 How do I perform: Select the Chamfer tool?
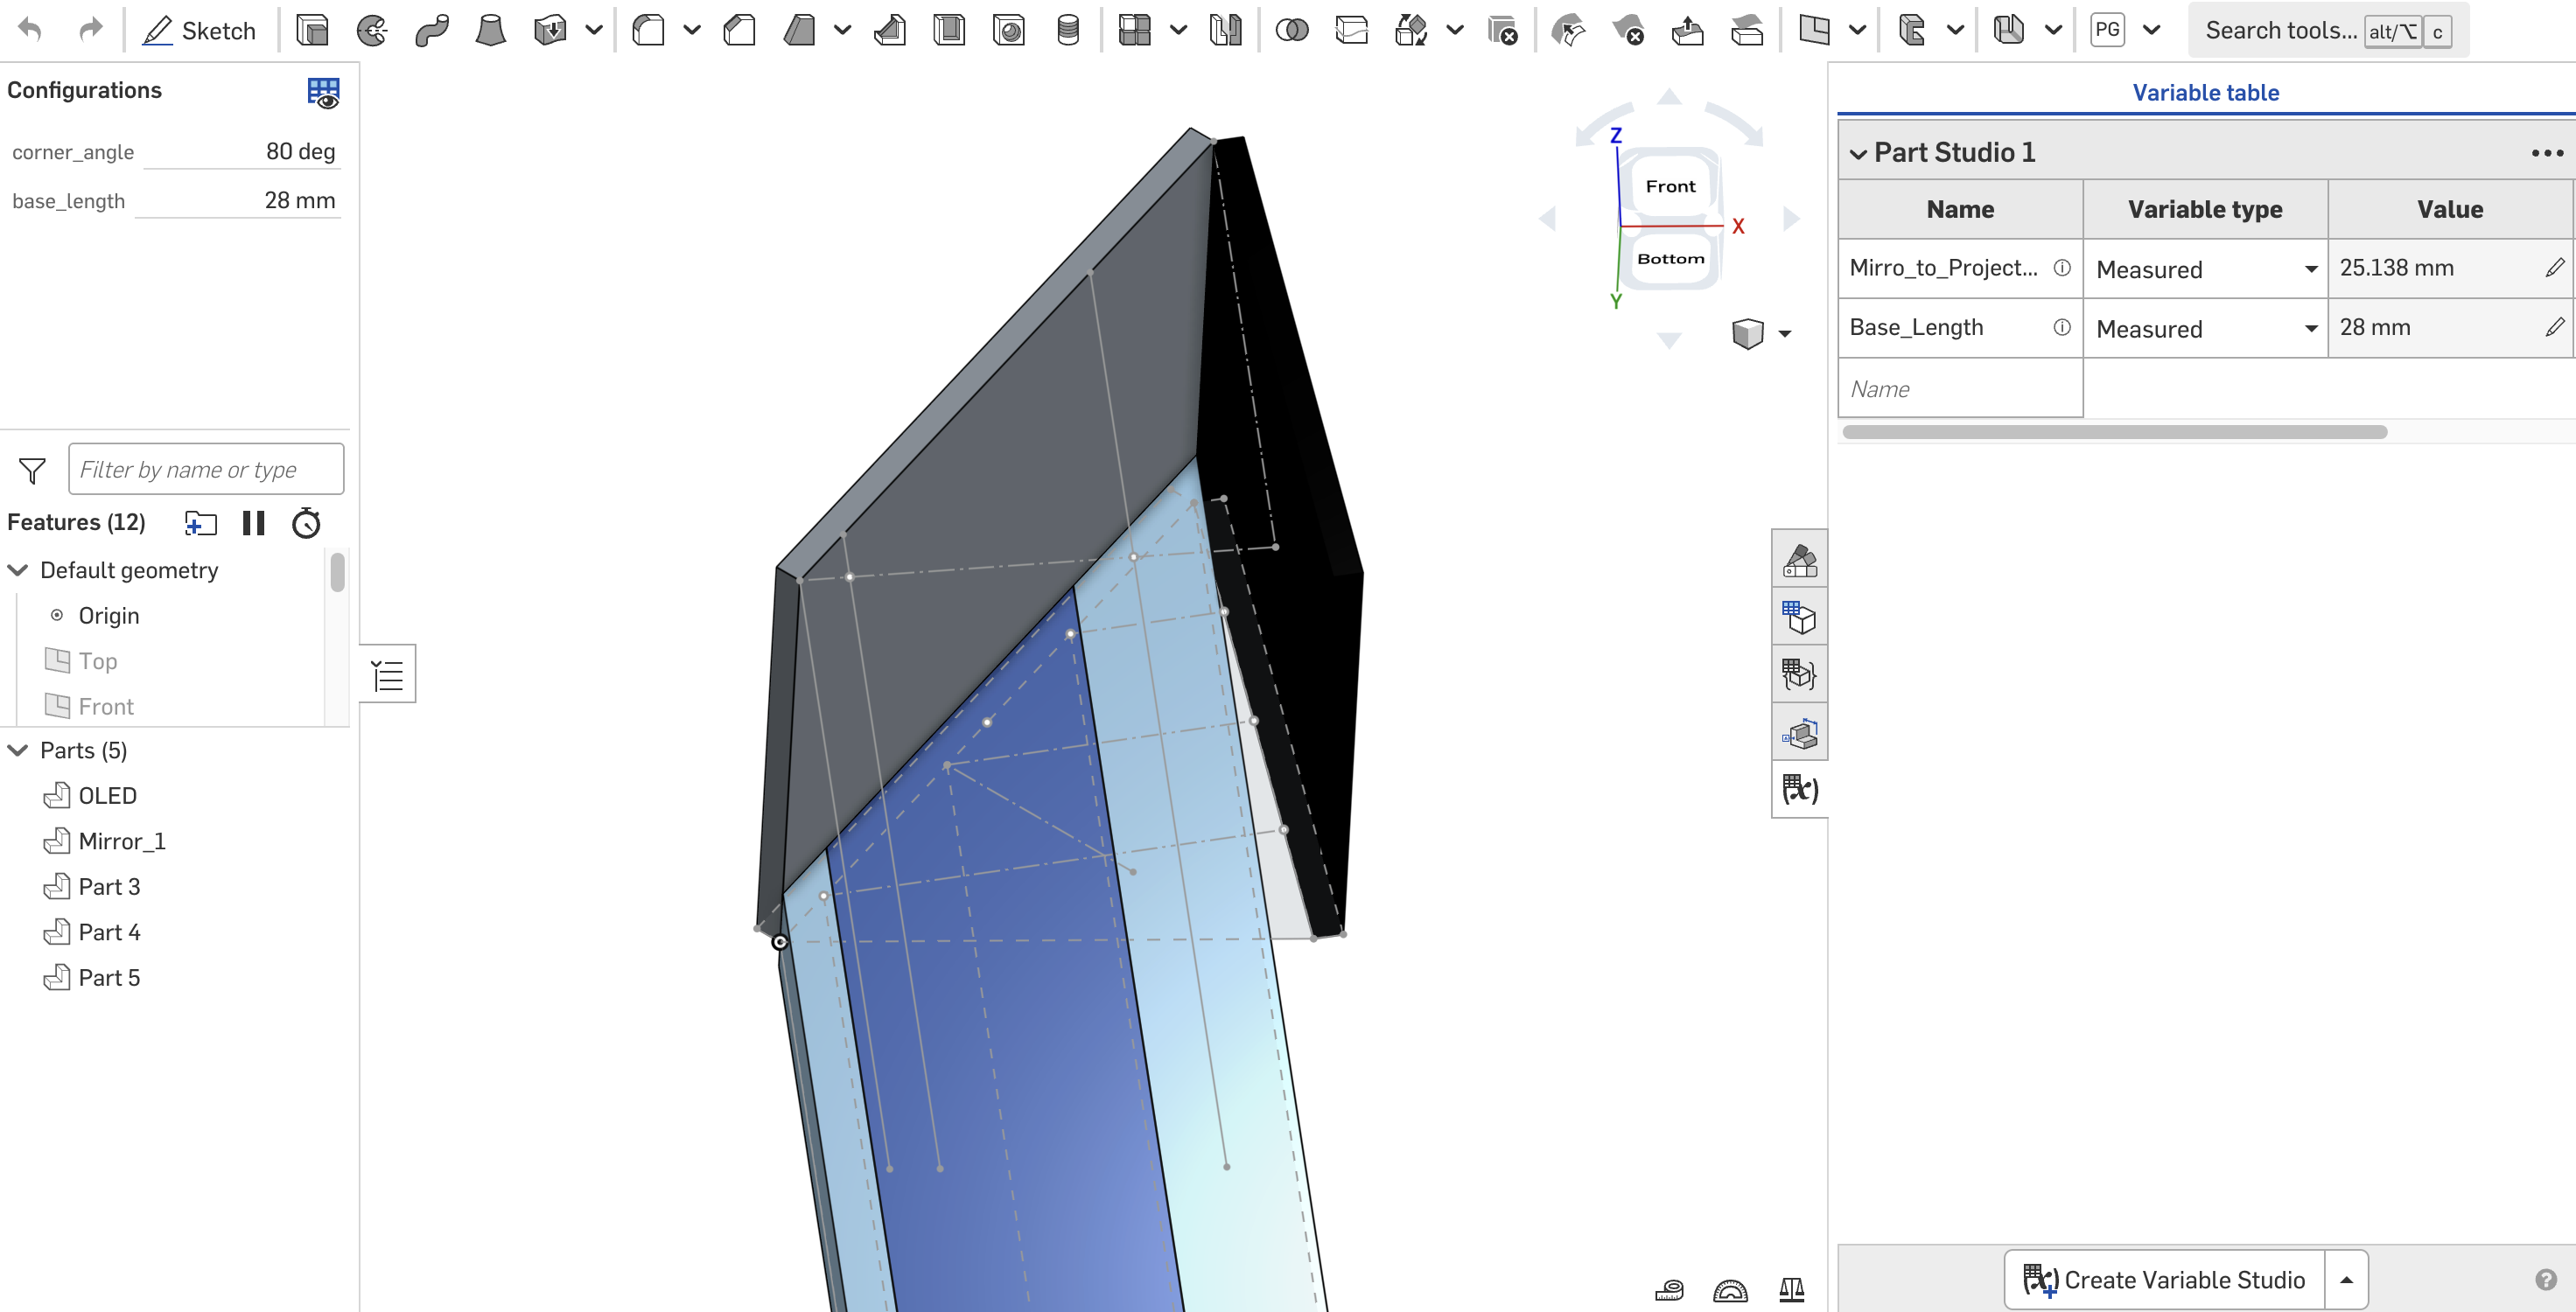(739, 31)
